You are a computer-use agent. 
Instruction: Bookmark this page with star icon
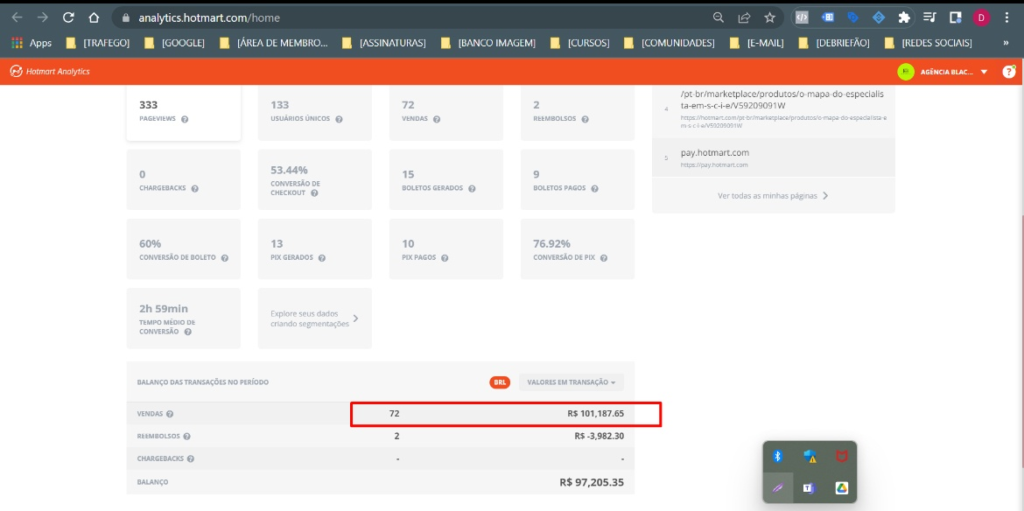pyautogui.click(x=770, y=17)
